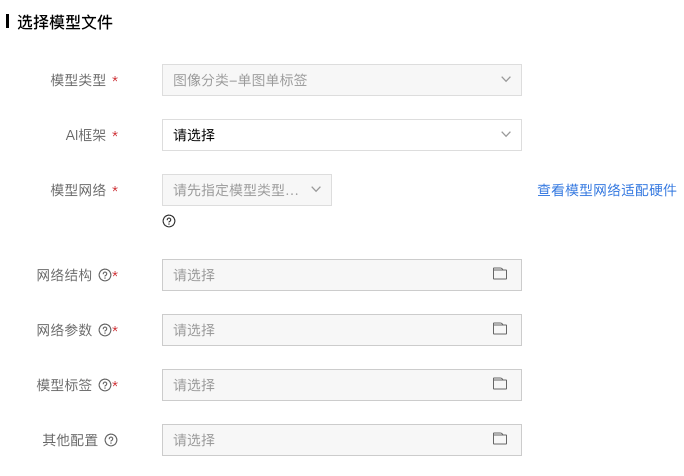684x476 pixels.
Task: Show help tooltip for 模型标签
Action: click(x=105, y=385)
